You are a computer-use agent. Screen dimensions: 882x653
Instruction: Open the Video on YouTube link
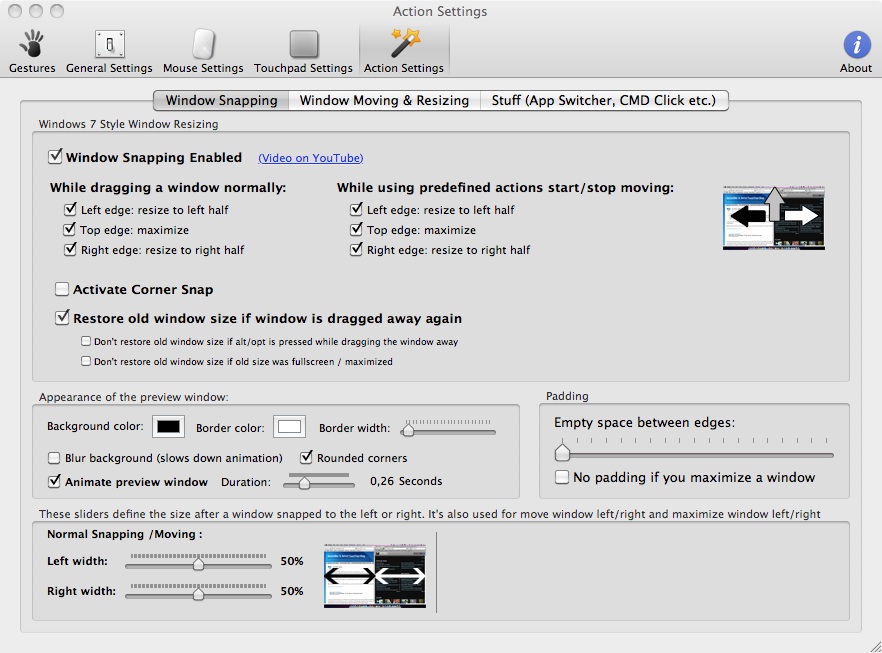click(310, 158)
